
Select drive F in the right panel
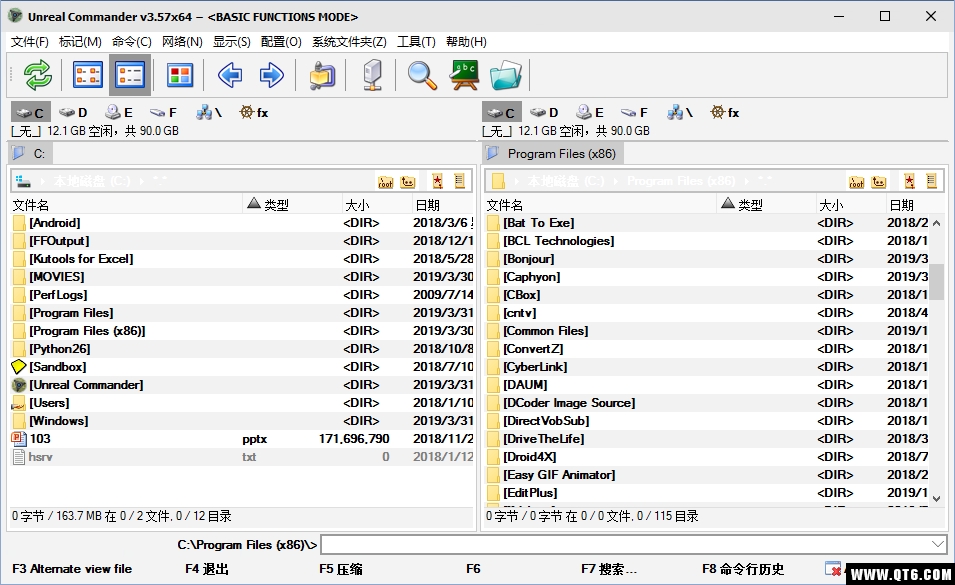[x=635, y=113]
